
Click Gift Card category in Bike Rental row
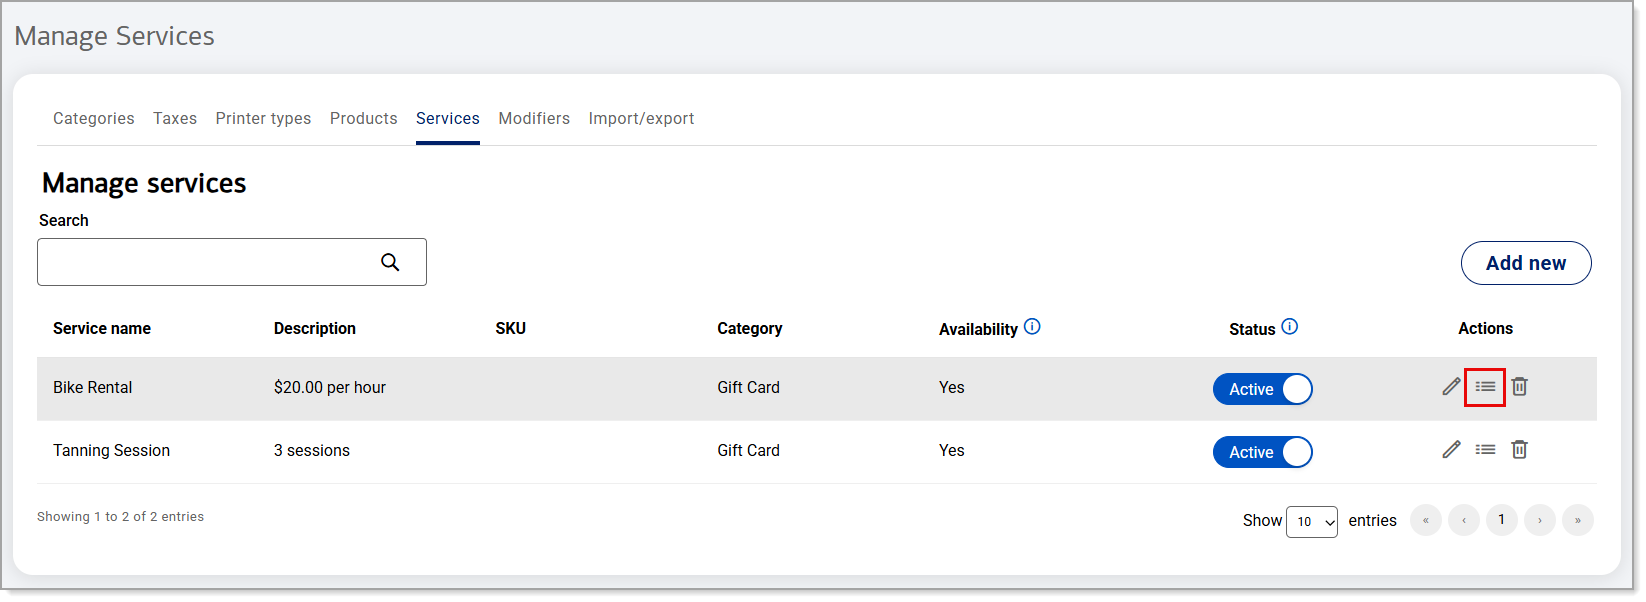click(748, 387)
